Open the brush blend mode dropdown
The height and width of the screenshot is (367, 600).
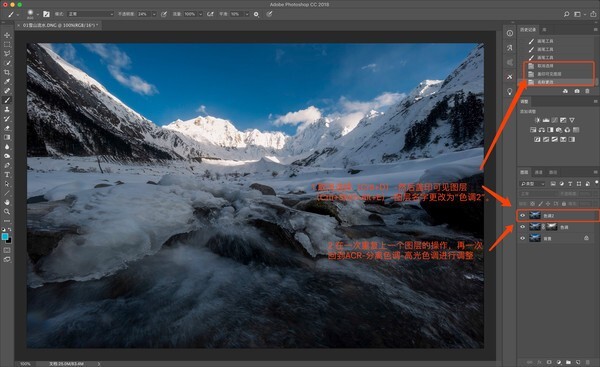pos(91,14)
